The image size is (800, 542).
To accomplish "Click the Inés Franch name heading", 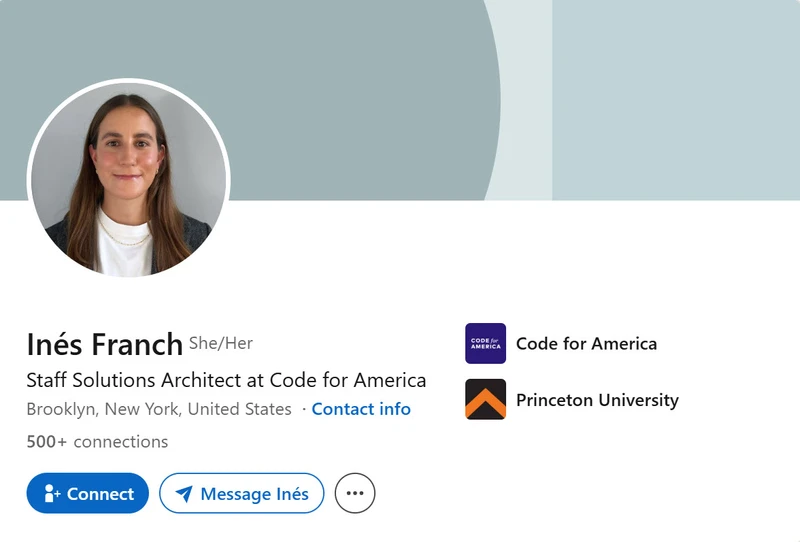I will (105, 344).
